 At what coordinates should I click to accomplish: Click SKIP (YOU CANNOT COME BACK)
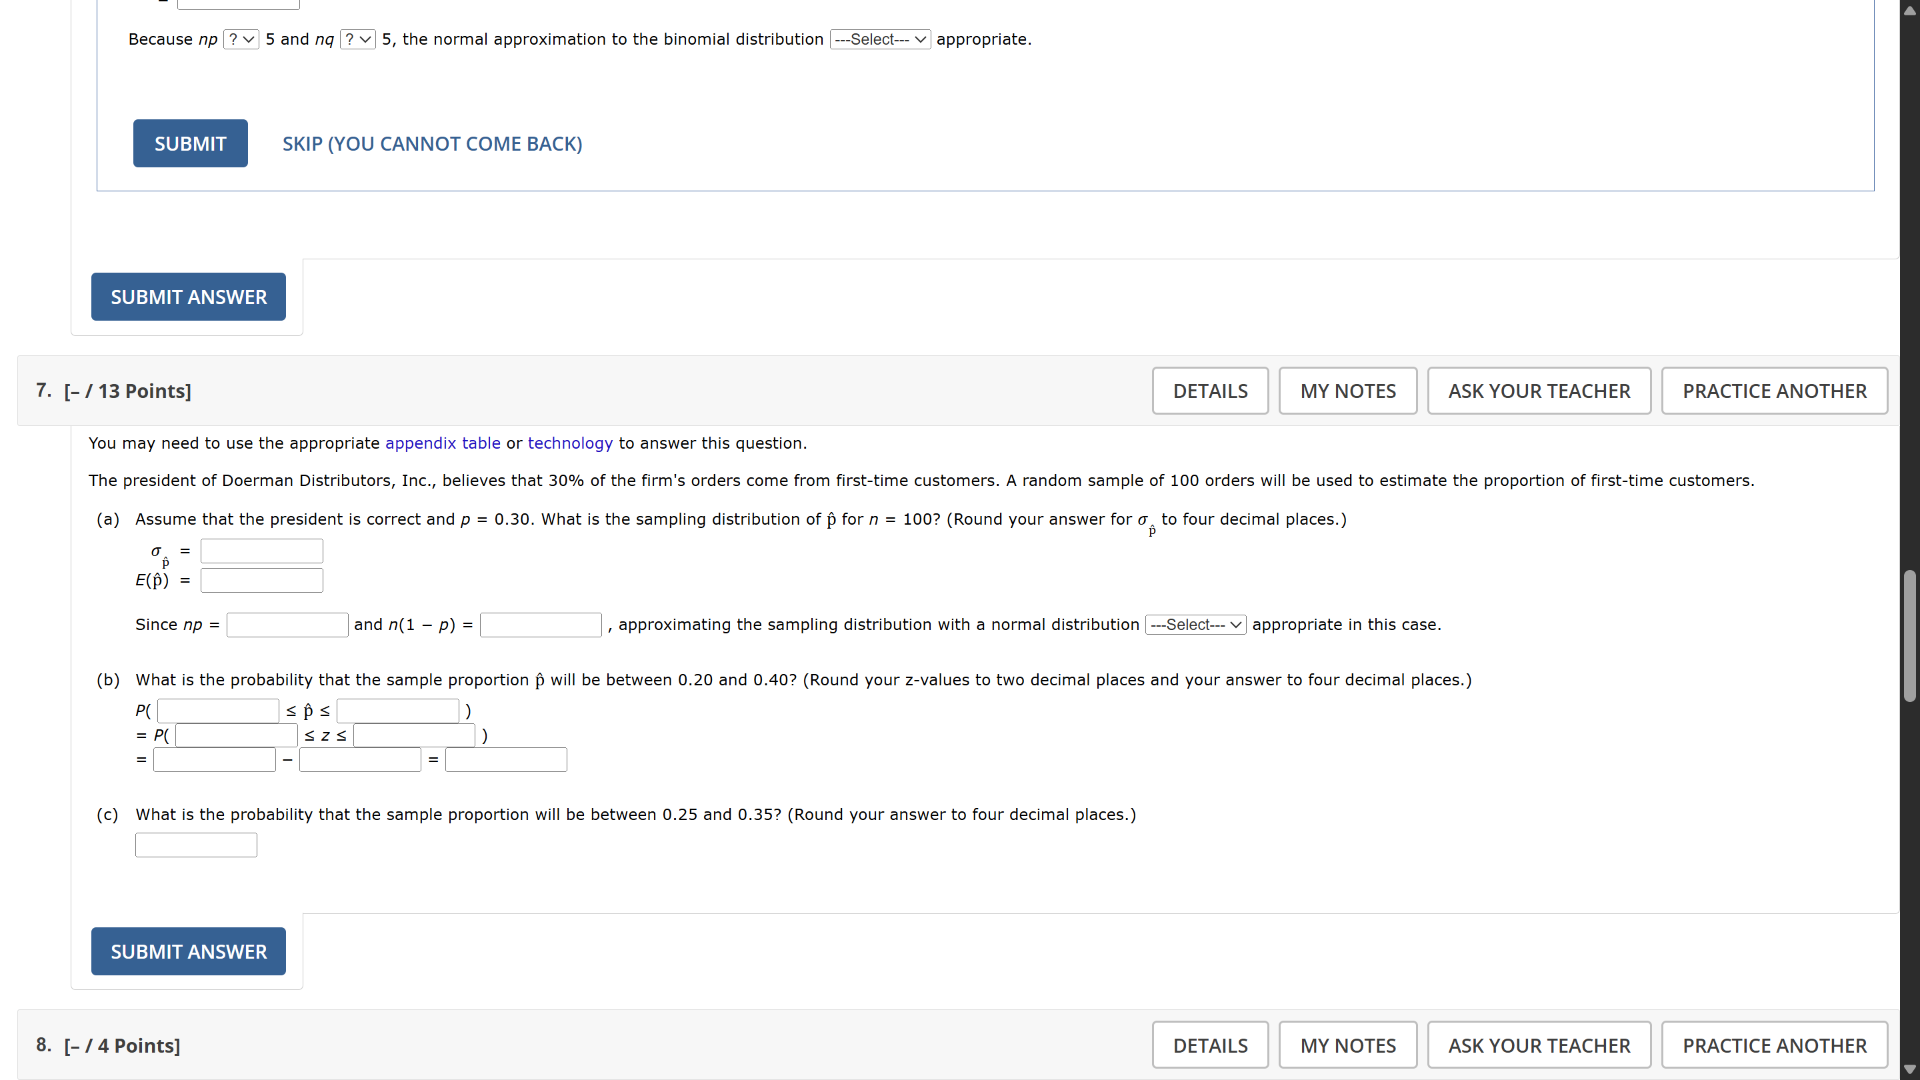point(432,144)
